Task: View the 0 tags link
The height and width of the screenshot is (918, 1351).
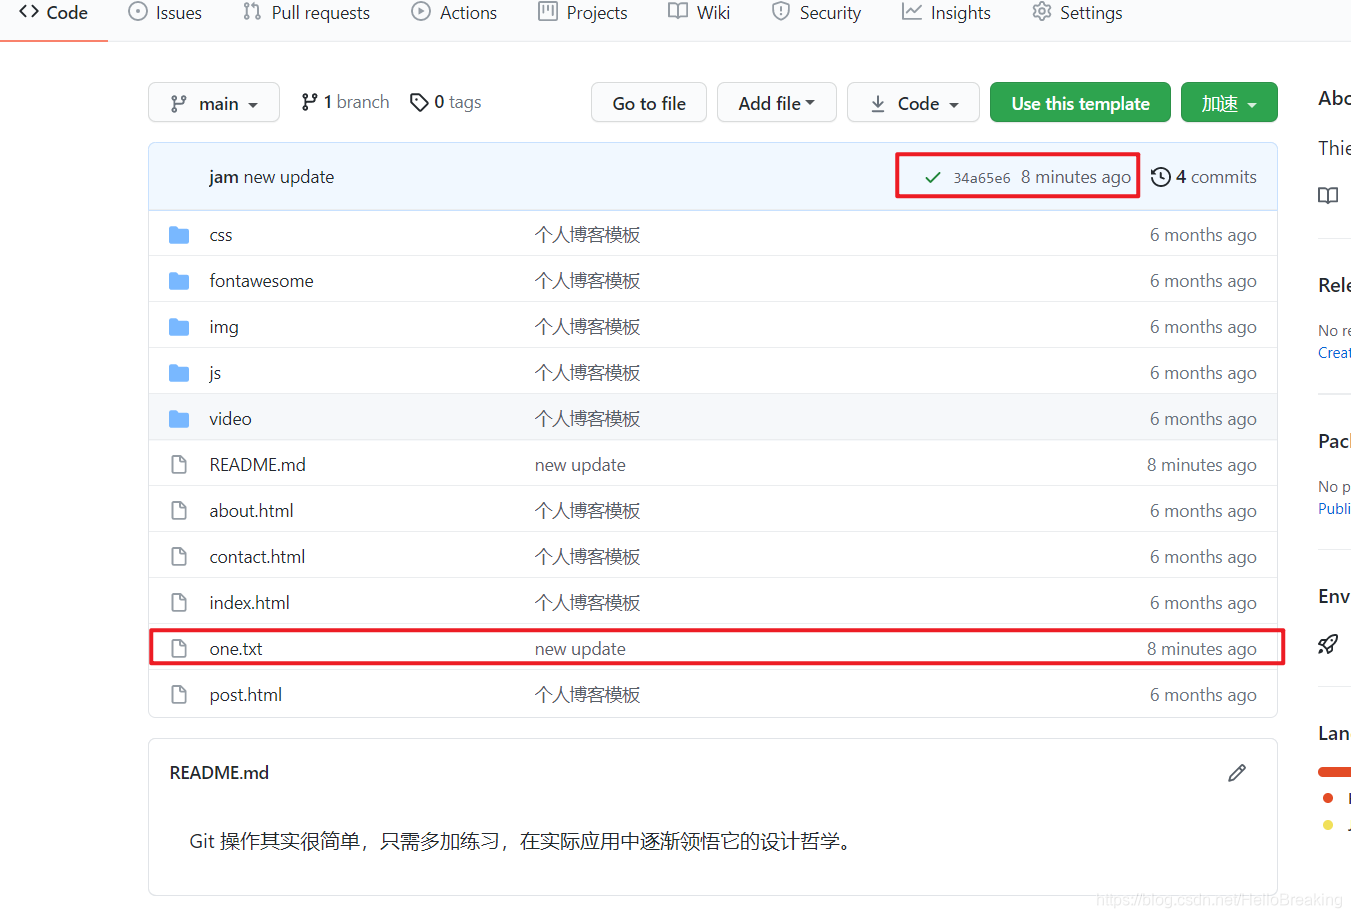Action: pyautogui.click(x=446, y=102)
